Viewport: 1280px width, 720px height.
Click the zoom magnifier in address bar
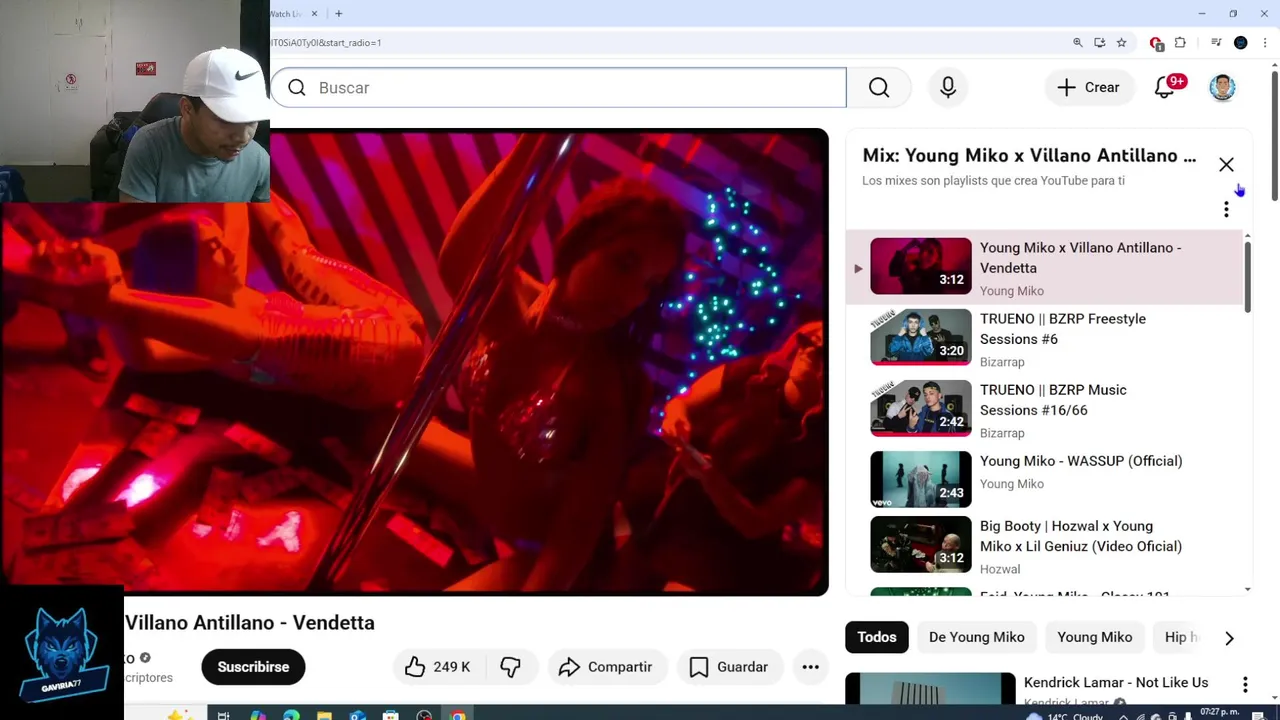coord(1077,43)
